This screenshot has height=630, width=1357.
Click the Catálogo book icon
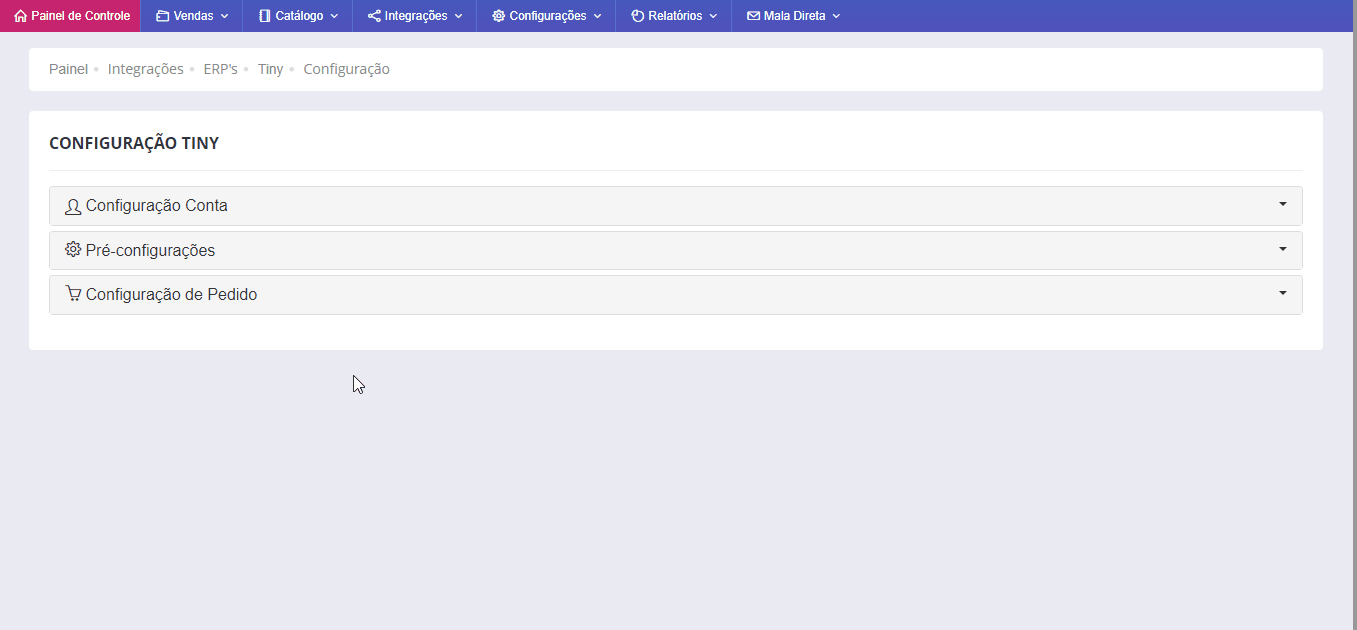click(x=265, y=16)
